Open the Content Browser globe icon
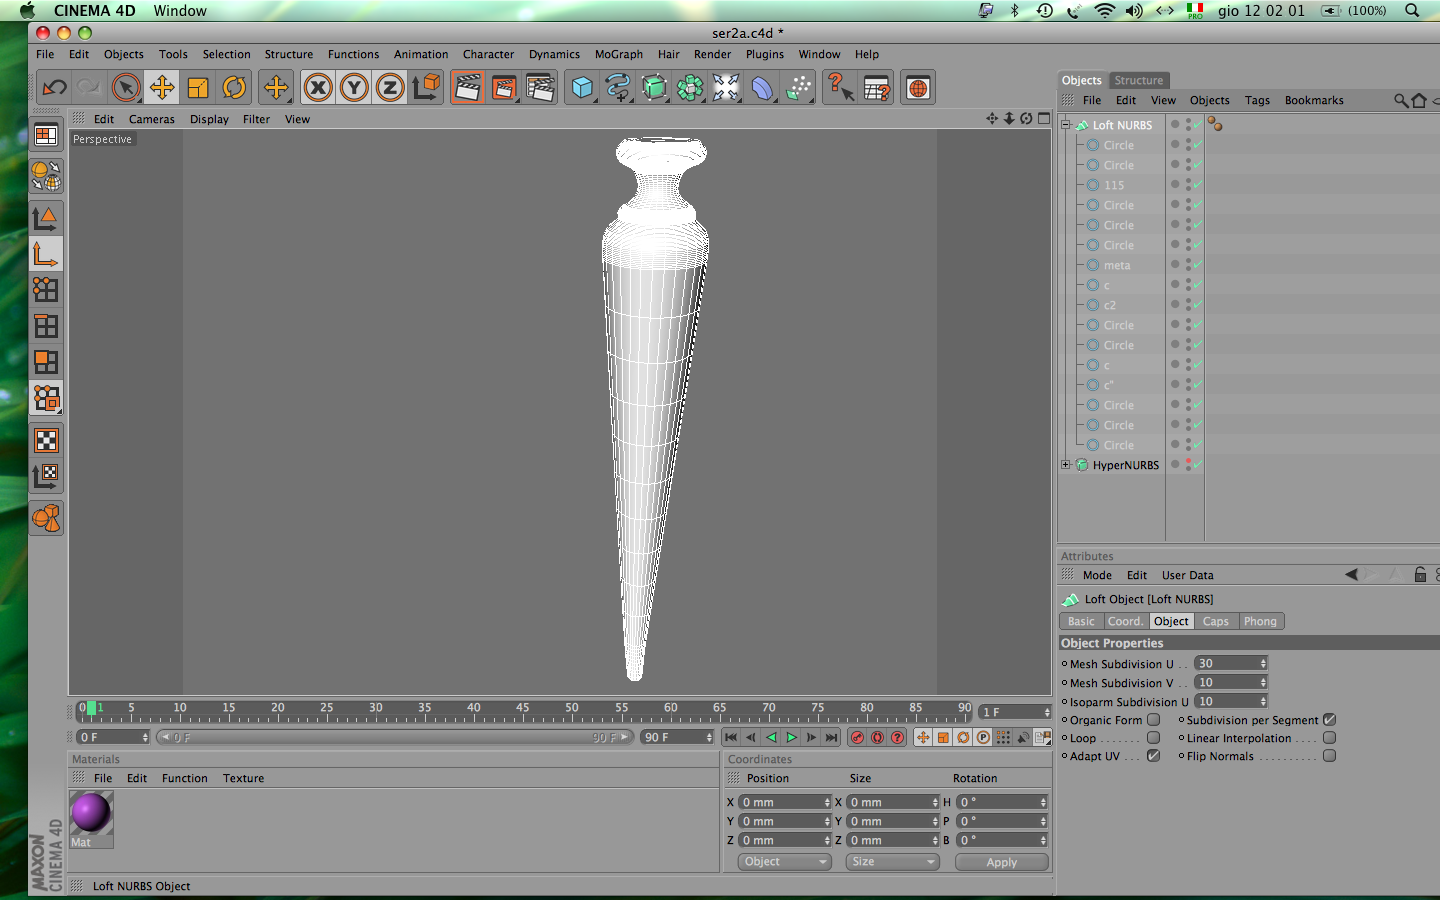 point(918,88)
